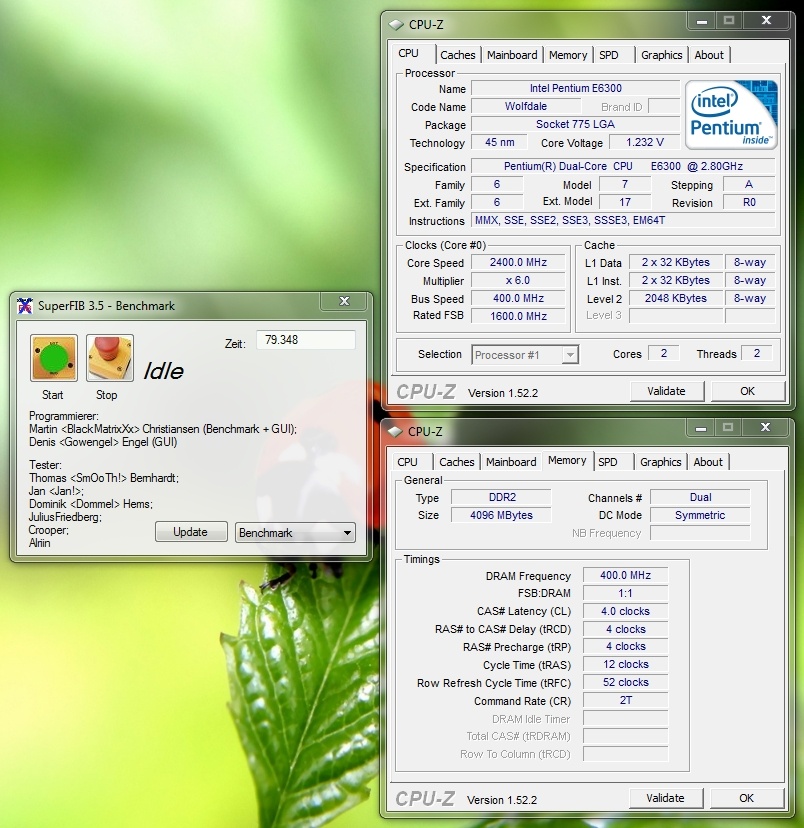Click the Name field Intel Pentium E6300
This screenshot has height=828, width=804.
coord(575,88)
